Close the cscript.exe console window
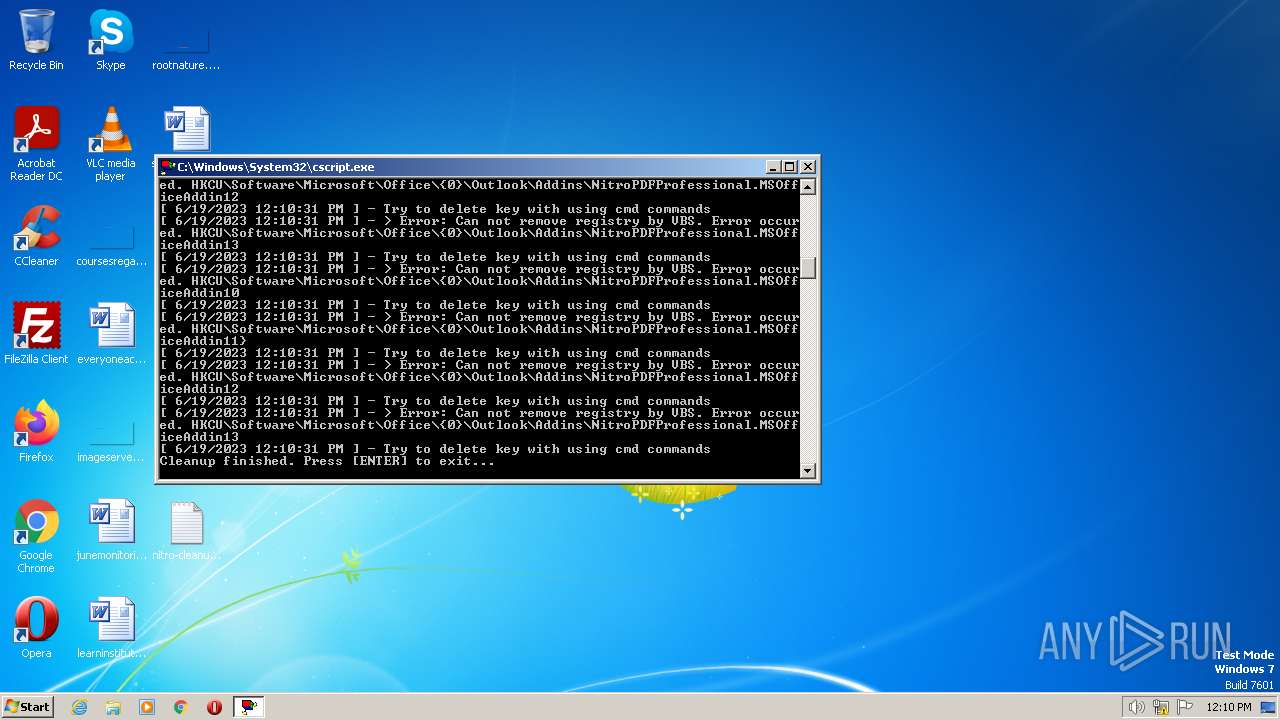Viewport: 1280px width, 720px height. [808, 167]
